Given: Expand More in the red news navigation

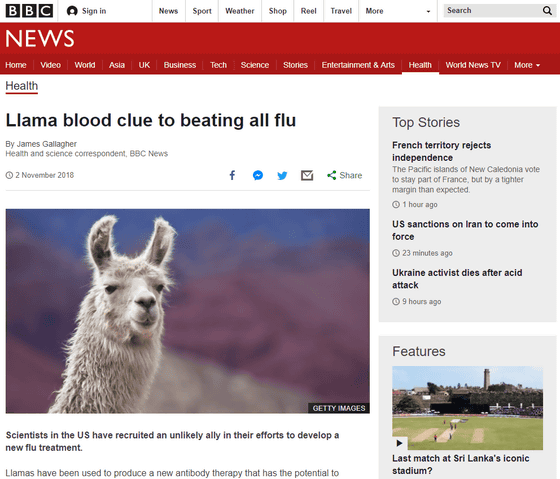Looking at the screenshot, I should (527, 65).
